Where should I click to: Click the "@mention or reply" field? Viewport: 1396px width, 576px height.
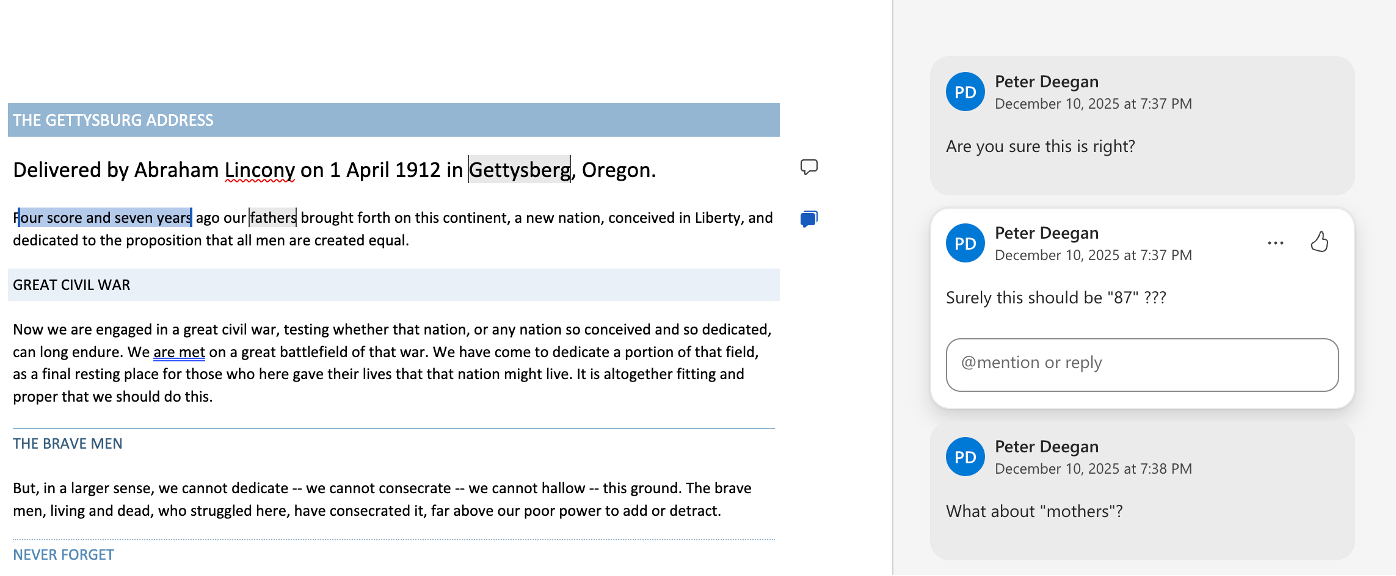[x=1141, y=364]
